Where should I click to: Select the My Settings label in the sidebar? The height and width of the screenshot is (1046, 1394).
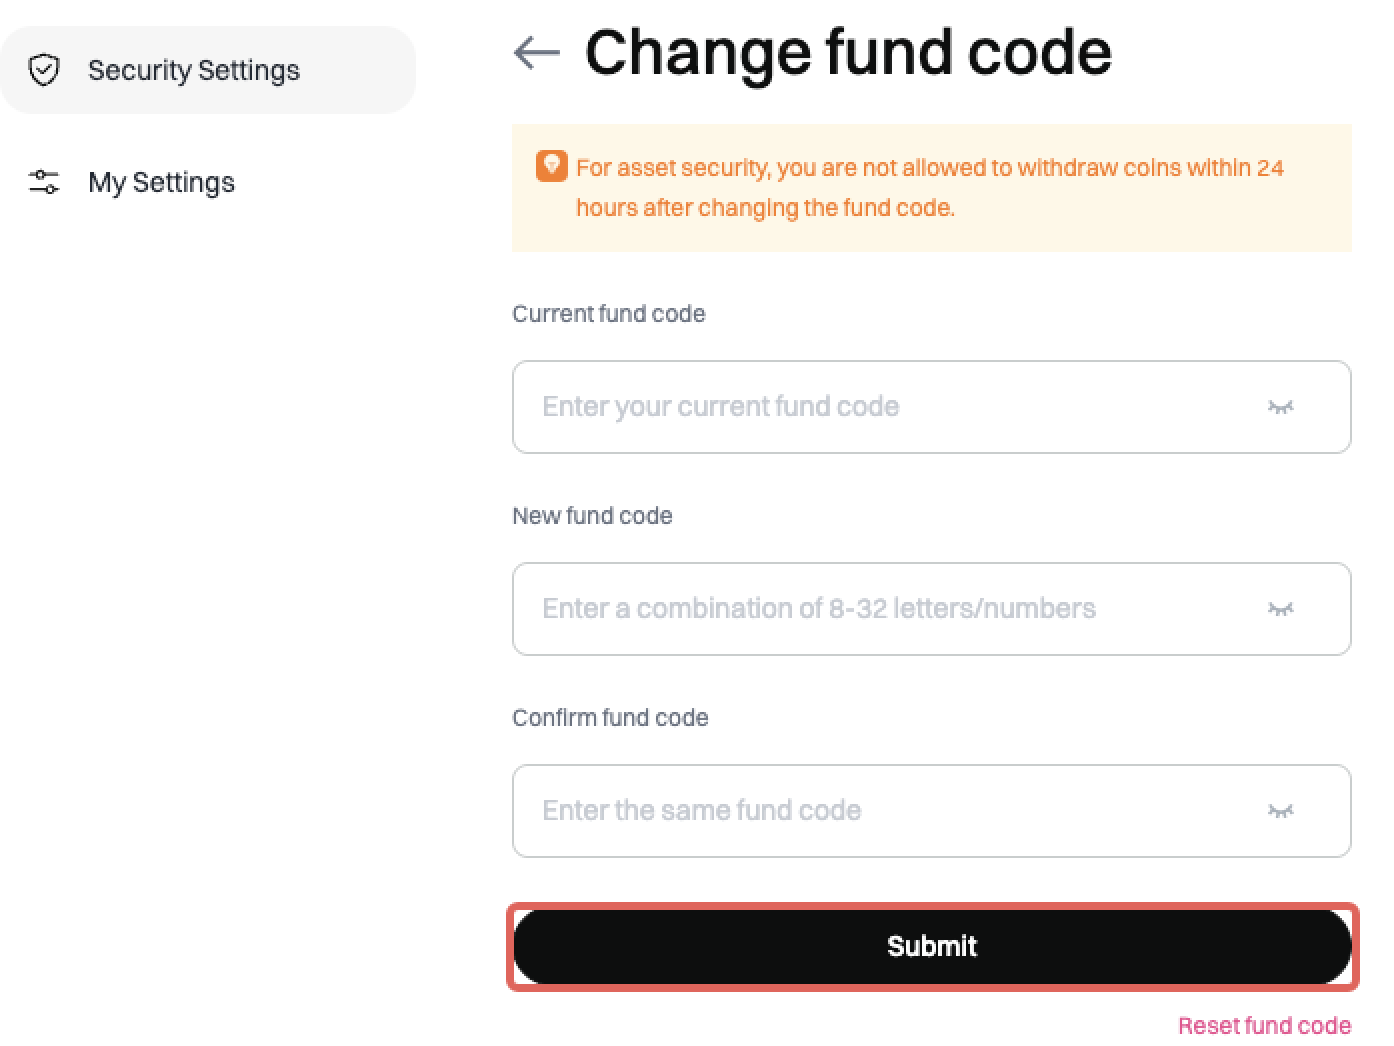click(161, 182)
